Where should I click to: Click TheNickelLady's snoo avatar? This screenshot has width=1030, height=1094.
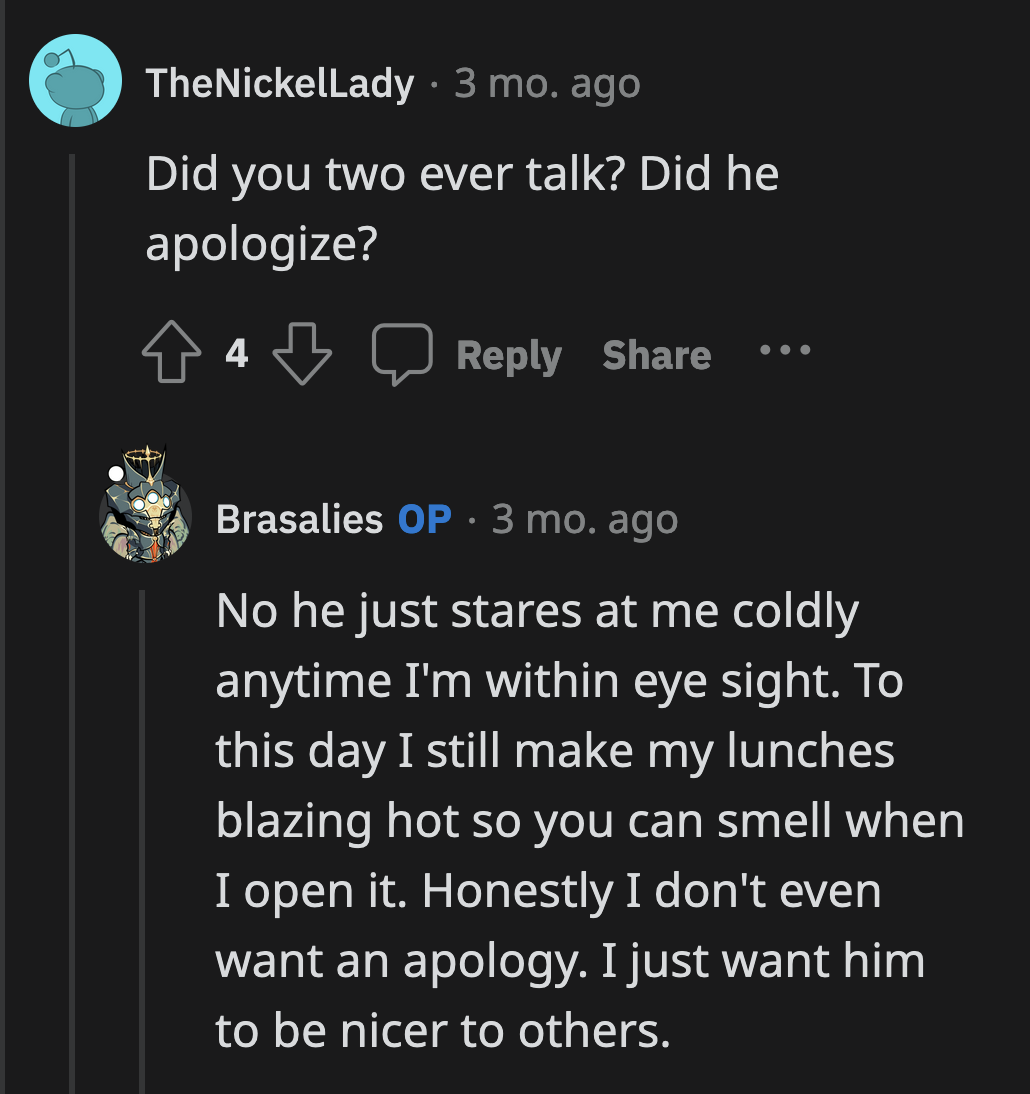75,82
